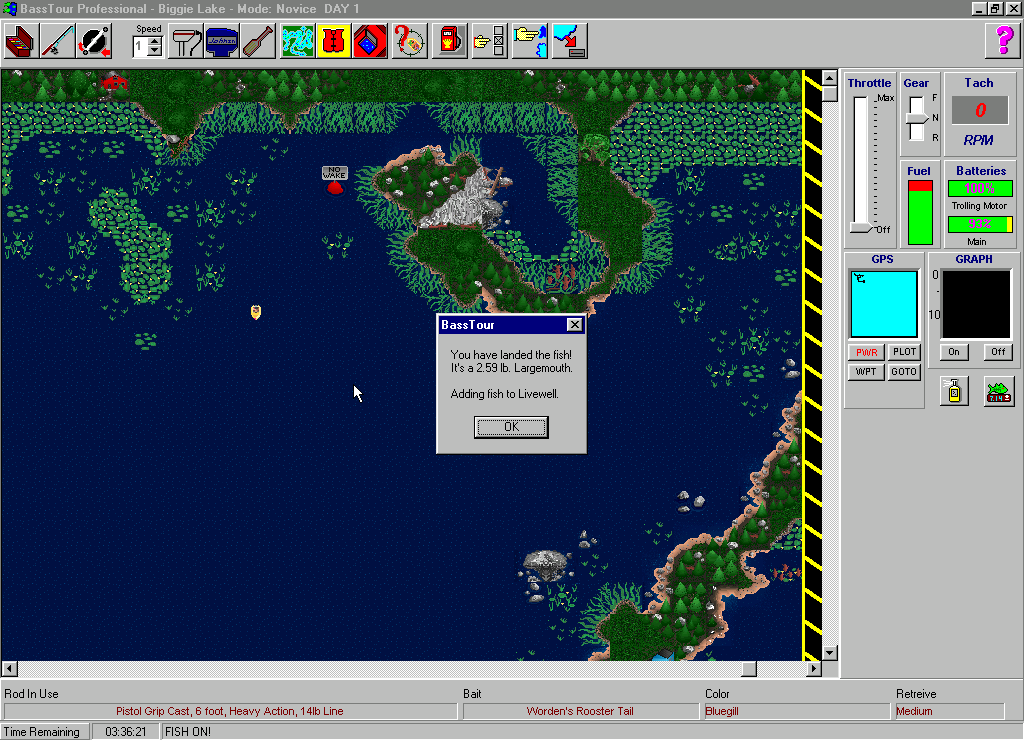The image size is (1024, 740).
Task: Click the GPS GOTO button
Action: (904, 372)
